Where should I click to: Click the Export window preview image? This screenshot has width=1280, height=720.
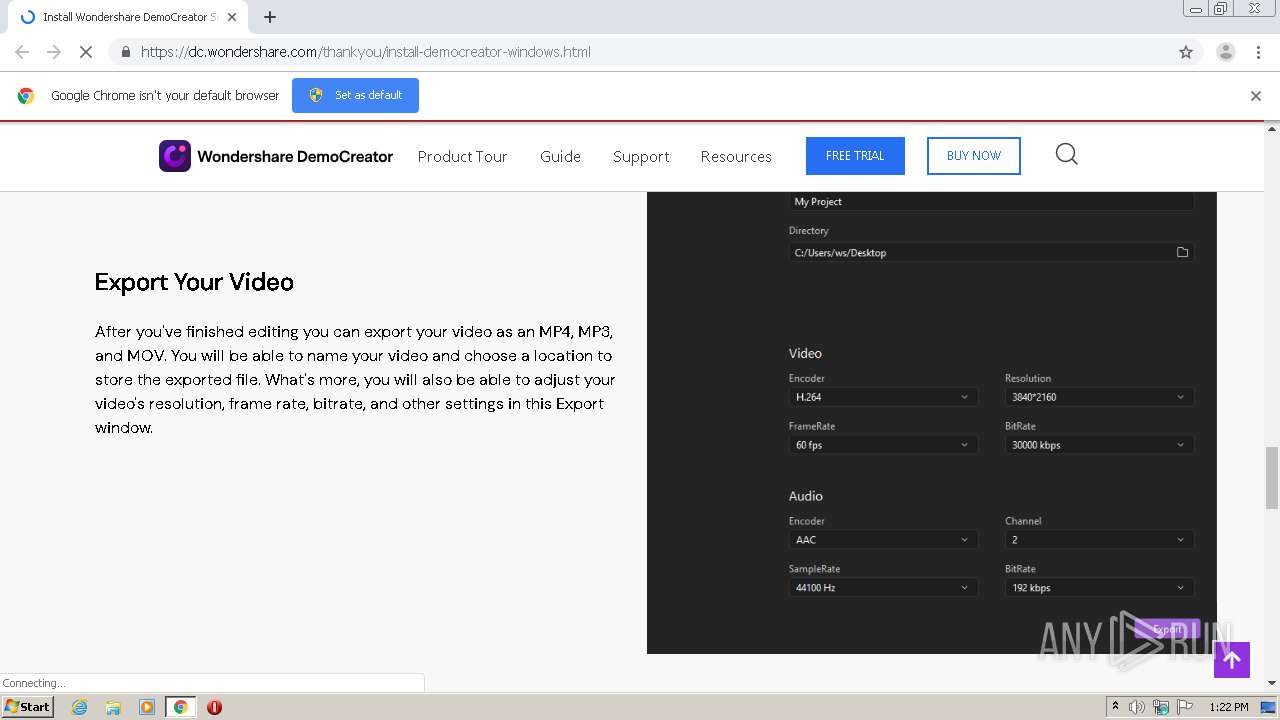pos(932,422)
